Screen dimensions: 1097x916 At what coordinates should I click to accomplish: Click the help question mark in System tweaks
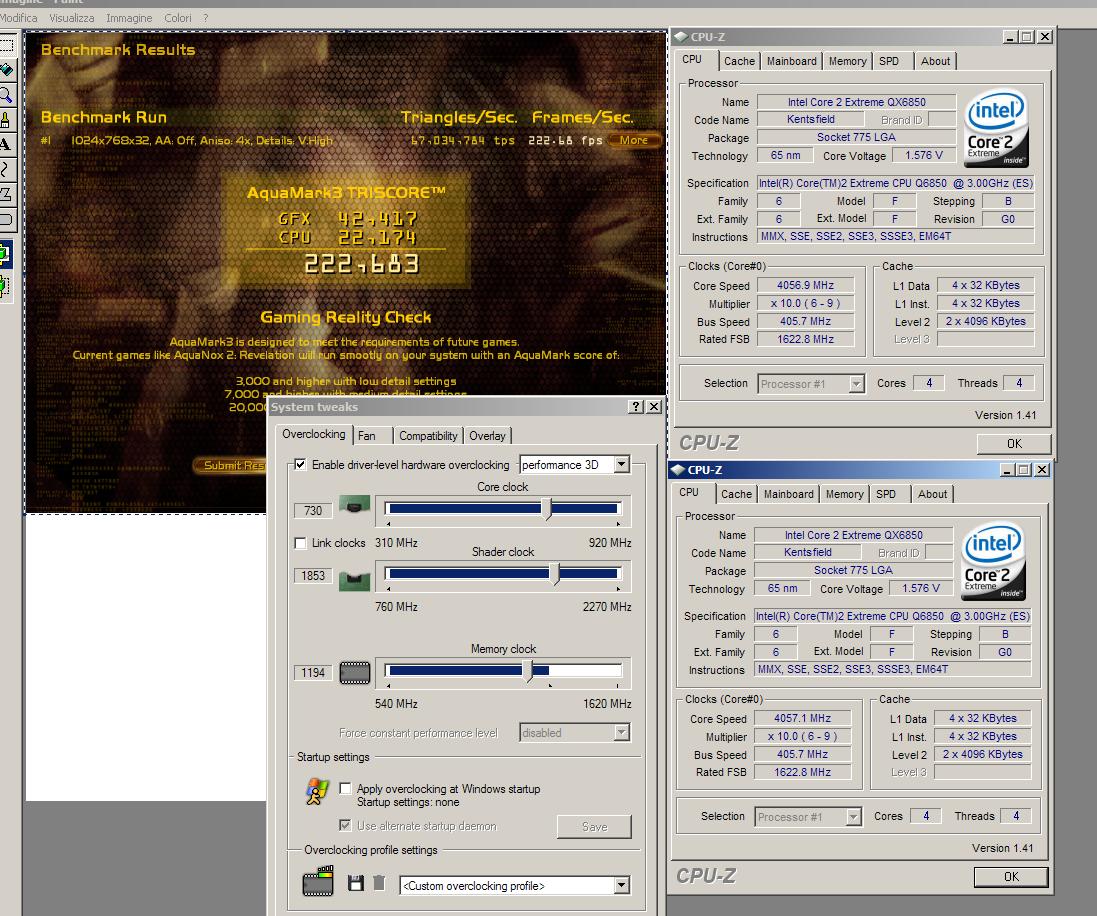tap(636, 407)
